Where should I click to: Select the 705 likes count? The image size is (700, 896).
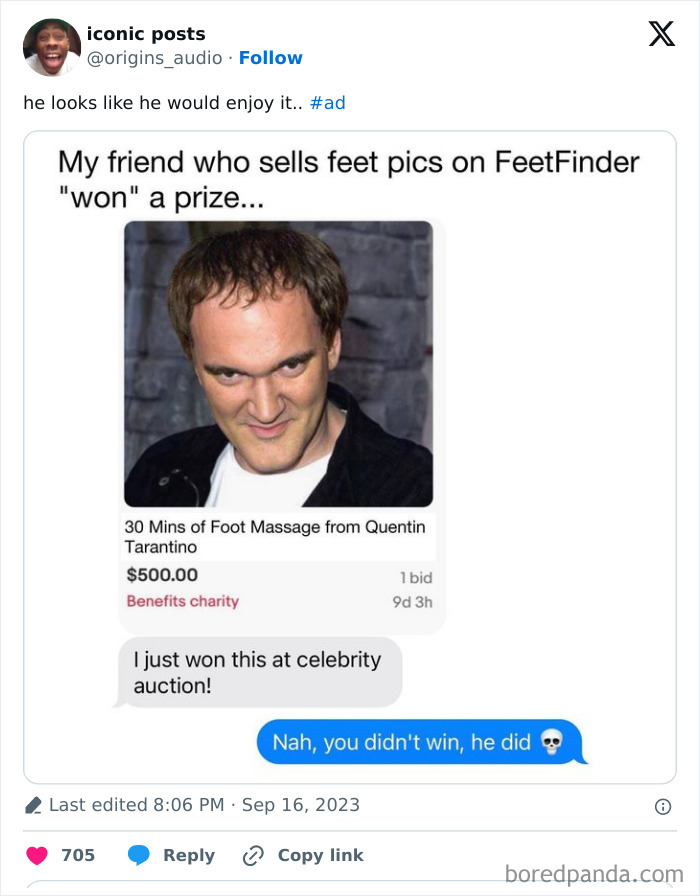point(78,855)
